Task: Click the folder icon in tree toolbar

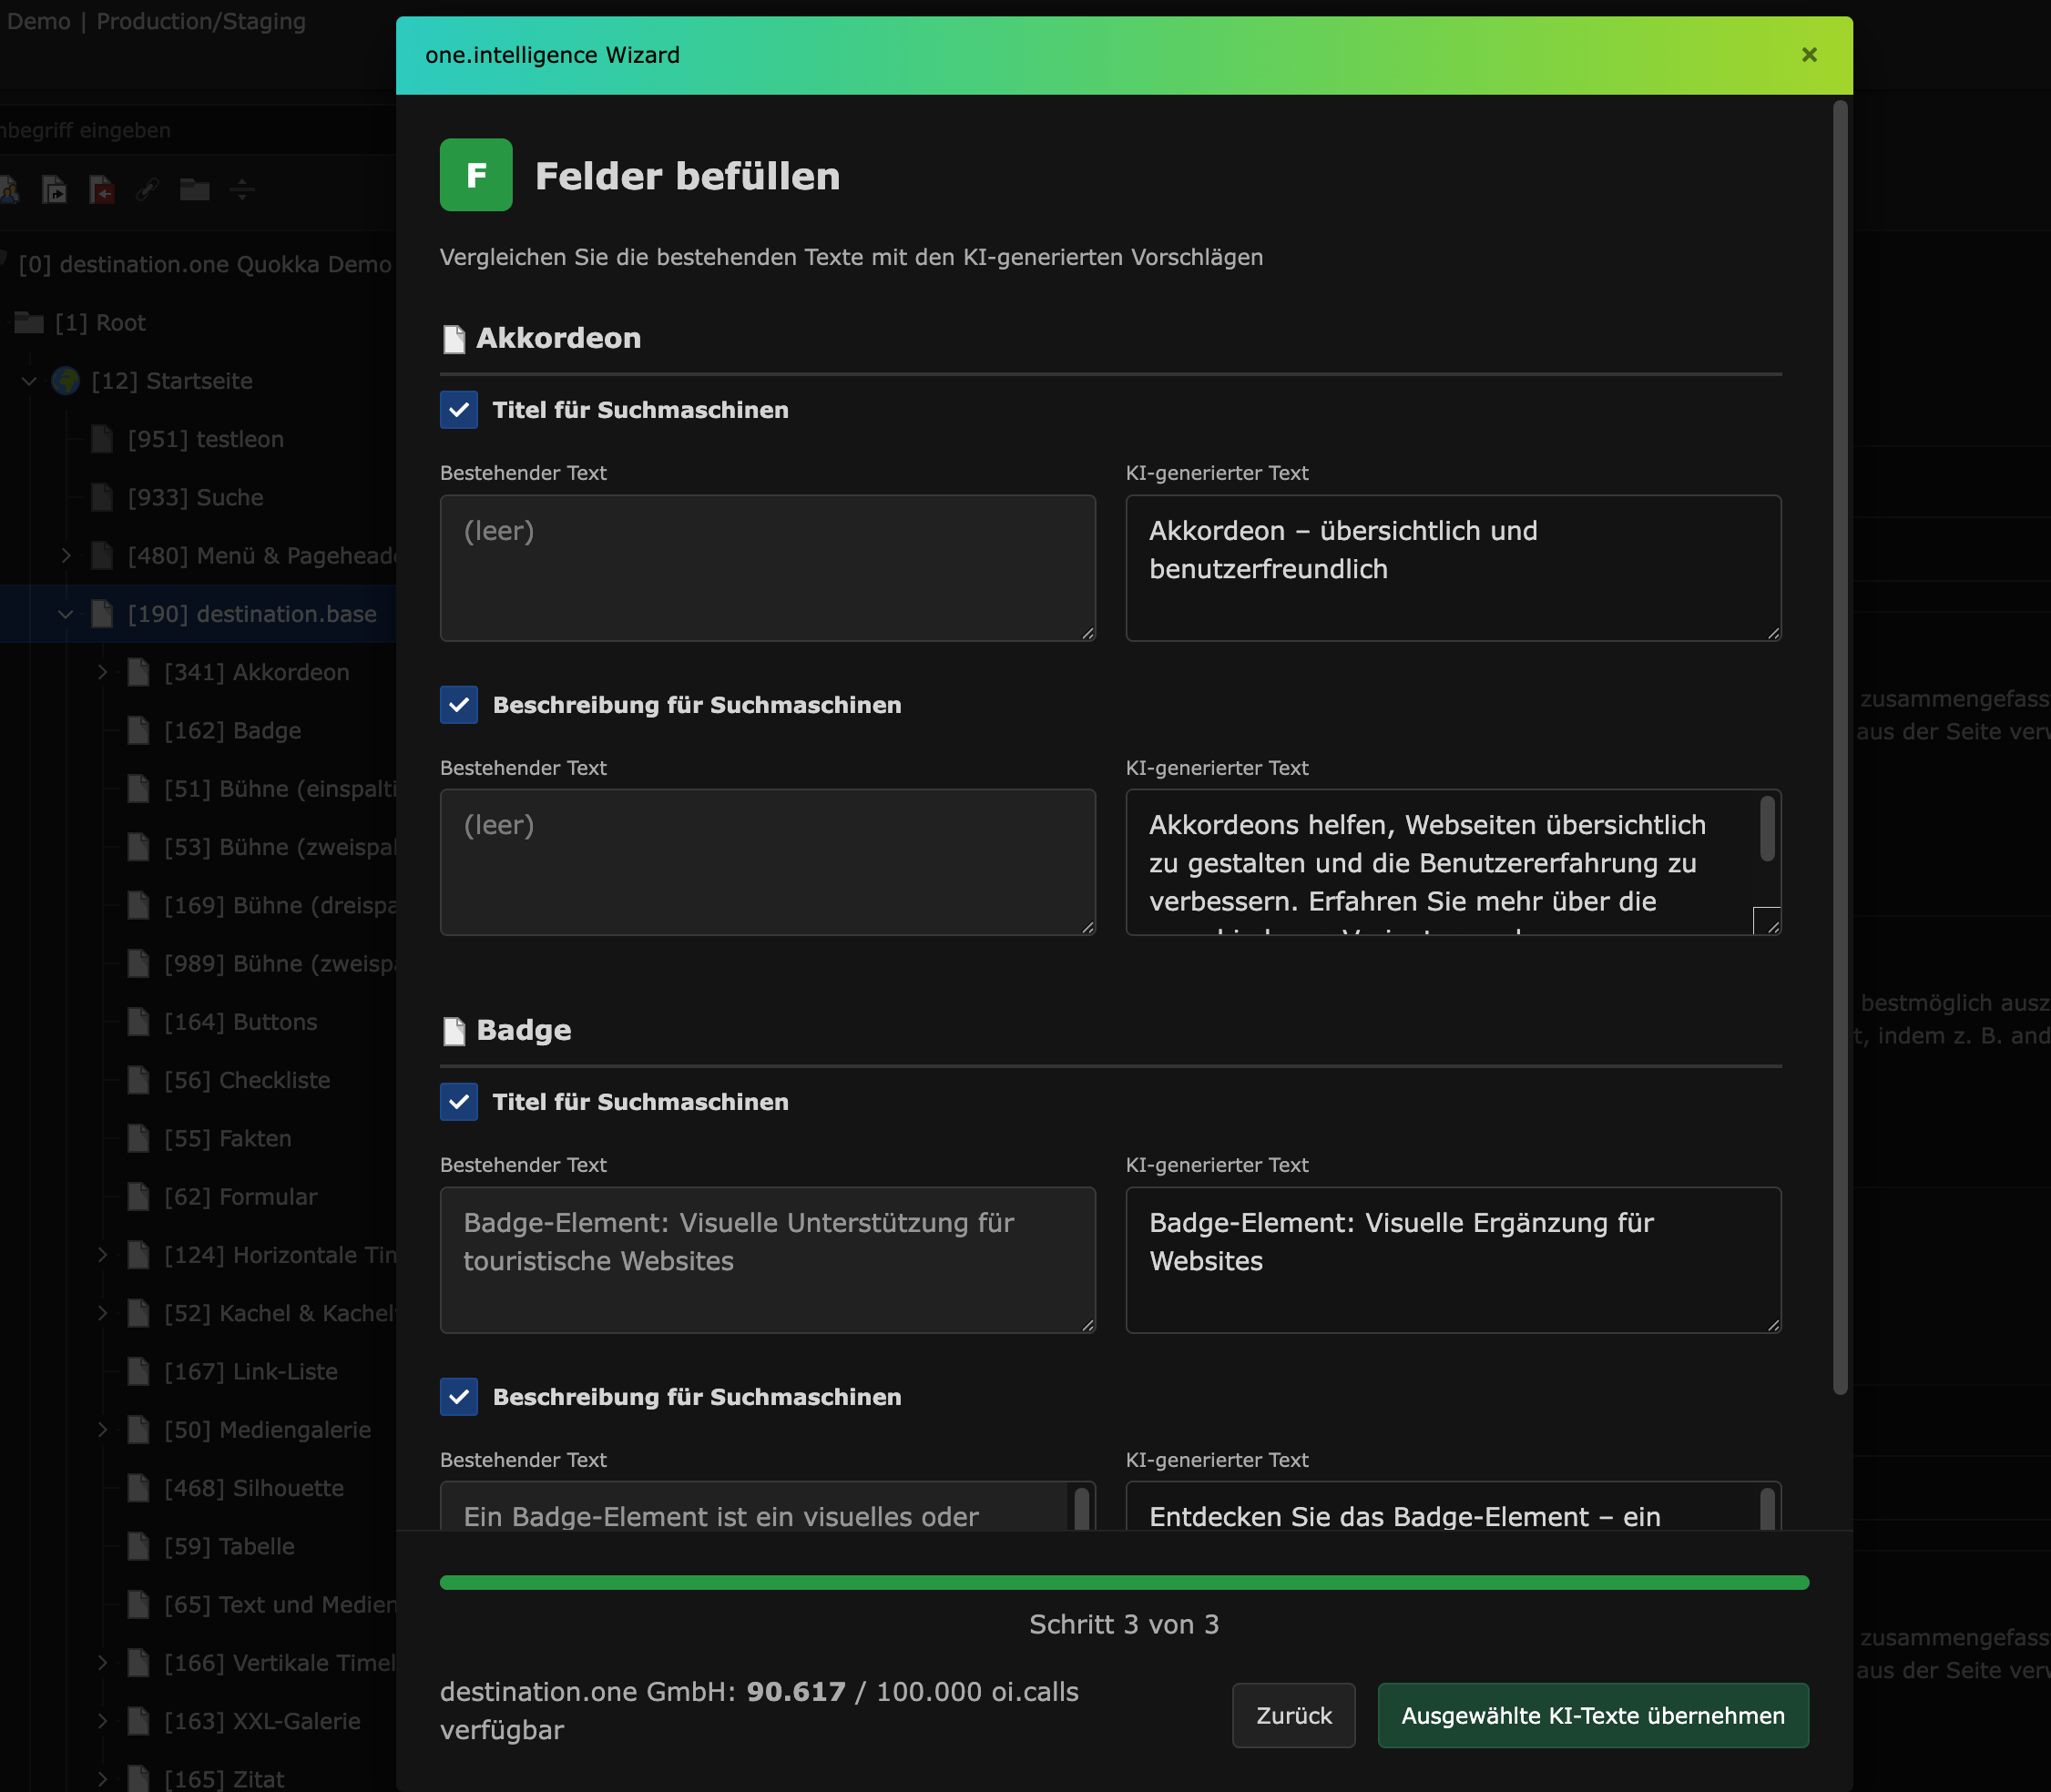Action: point(194,189)
